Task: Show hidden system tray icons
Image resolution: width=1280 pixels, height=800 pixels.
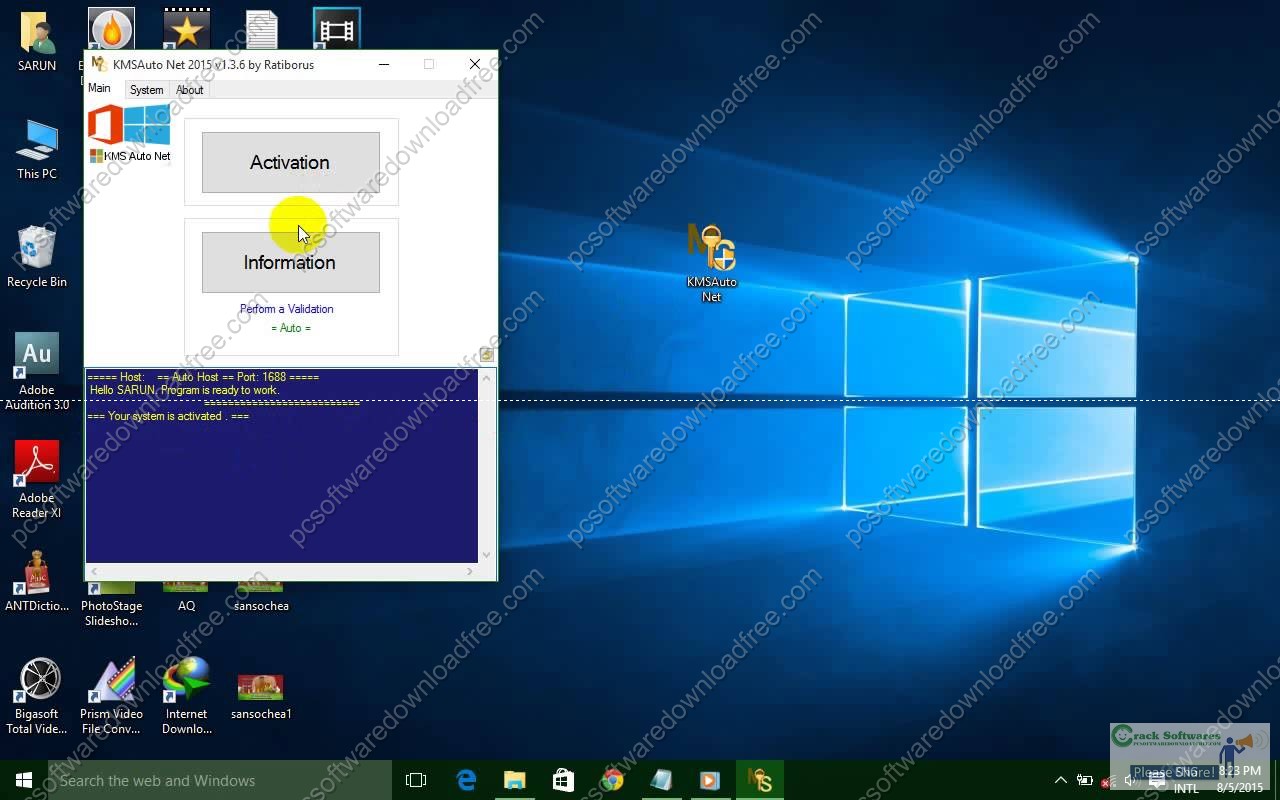Action: pos(1060,780)
